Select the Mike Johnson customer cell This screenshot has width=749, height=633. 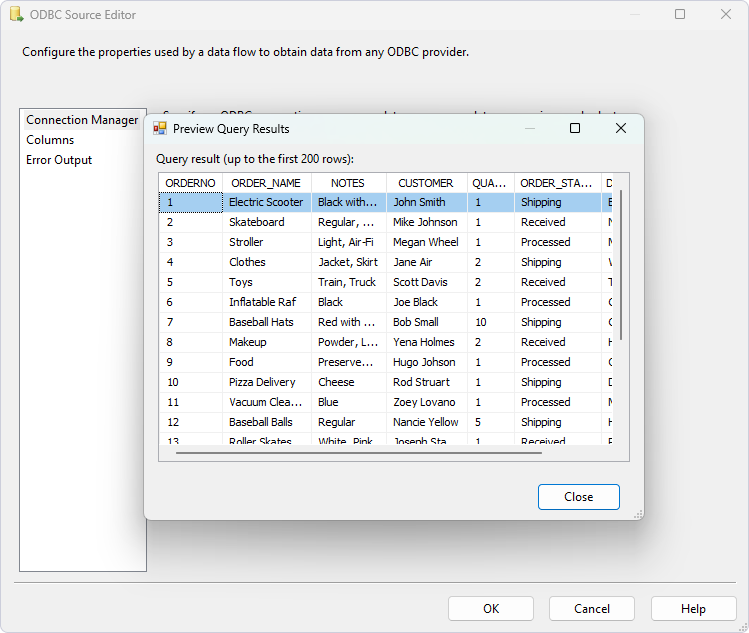point(425,222)
